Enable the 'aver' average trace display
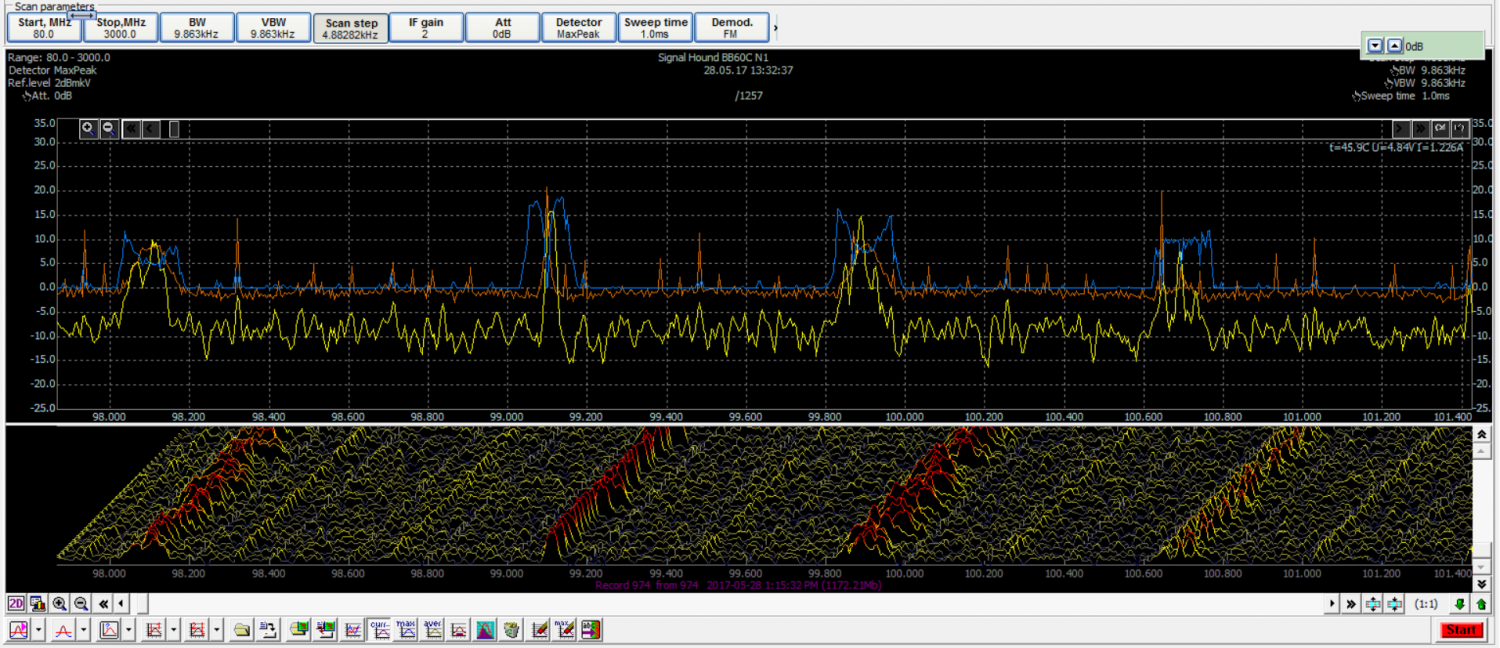Image resolution: width=1500 pixels, height=648 pixels. [x=432, y=630]
